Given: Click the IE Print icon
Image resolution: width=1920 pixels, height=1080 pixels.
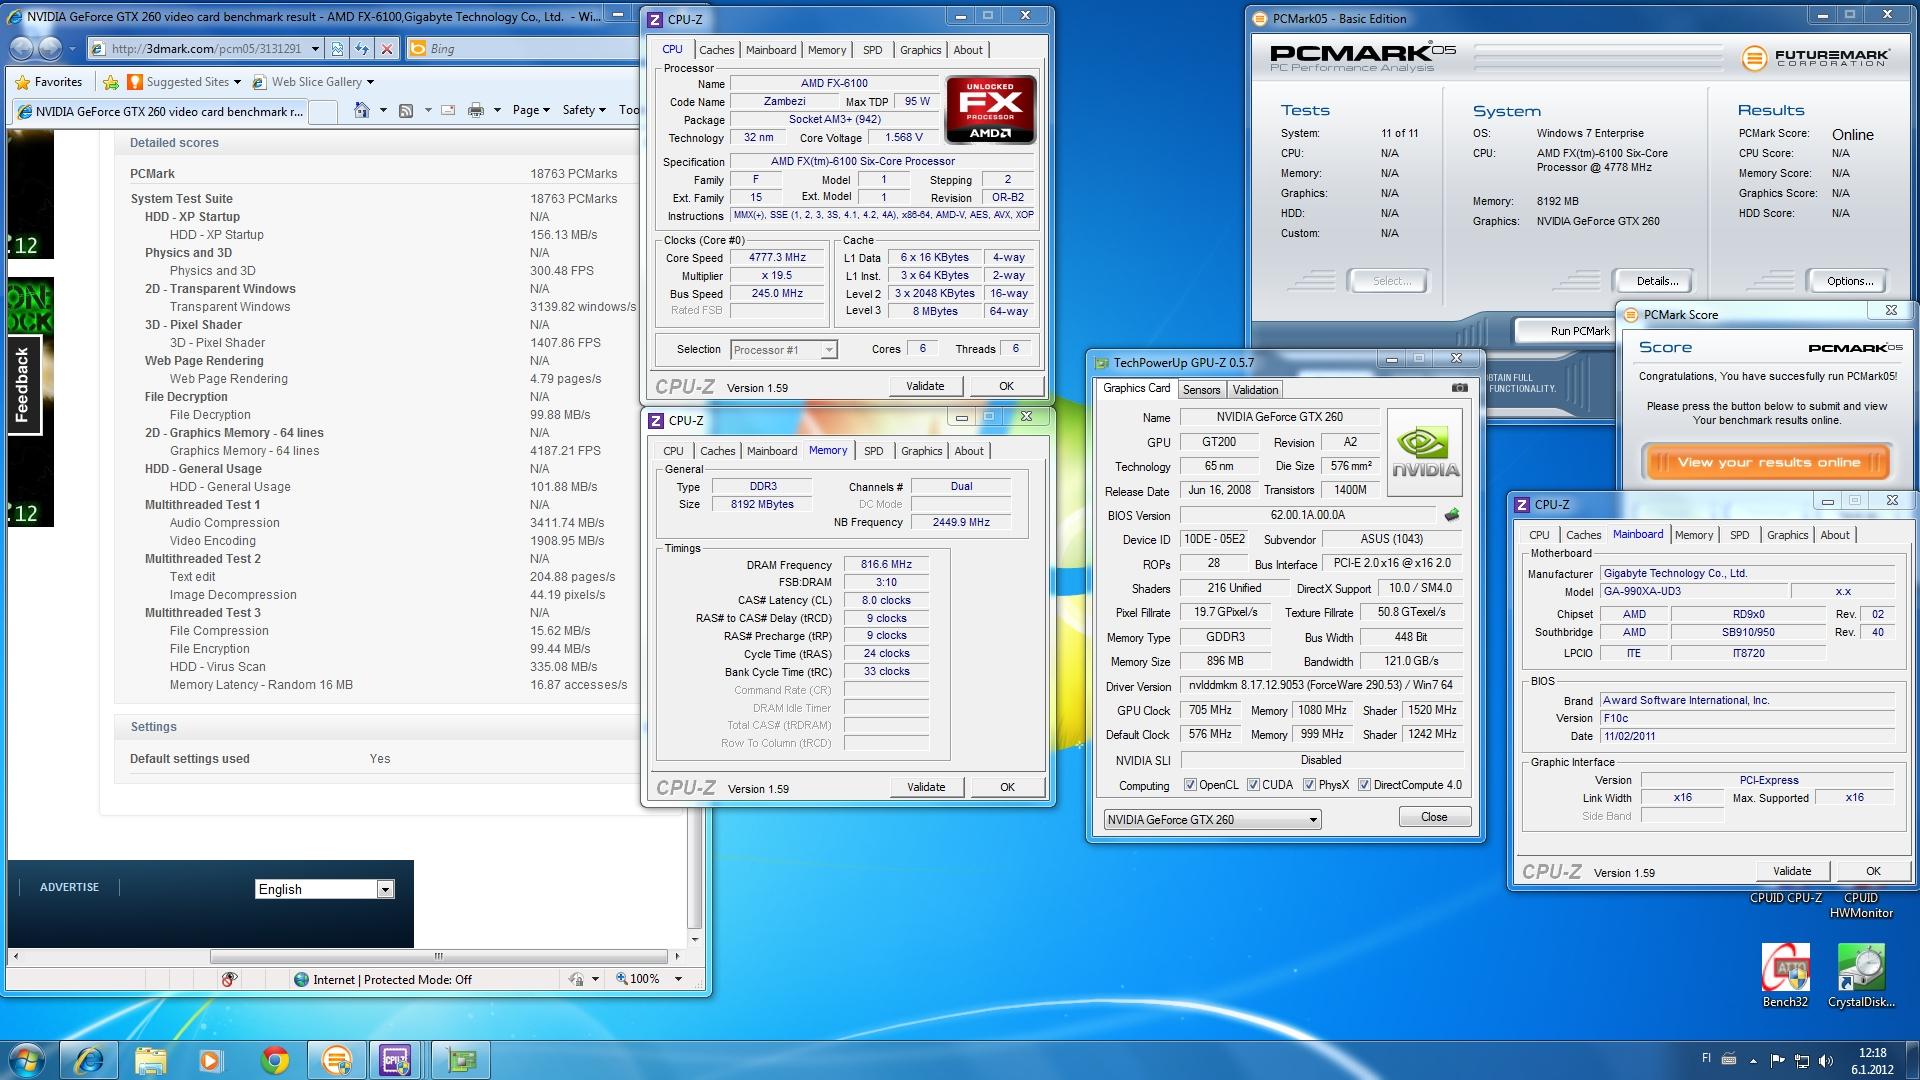Looking at the screenshot, I should tap(476, 110).
